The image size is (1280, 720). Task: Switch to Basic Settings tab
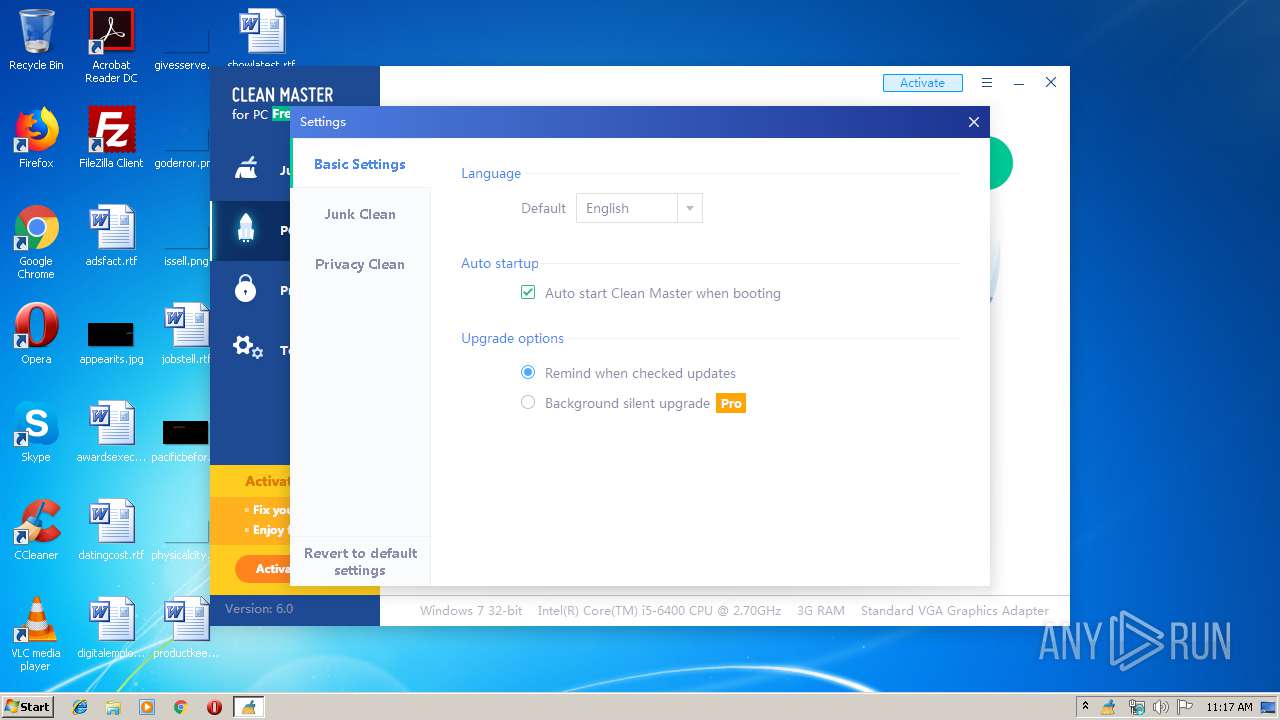pos(360,164)
